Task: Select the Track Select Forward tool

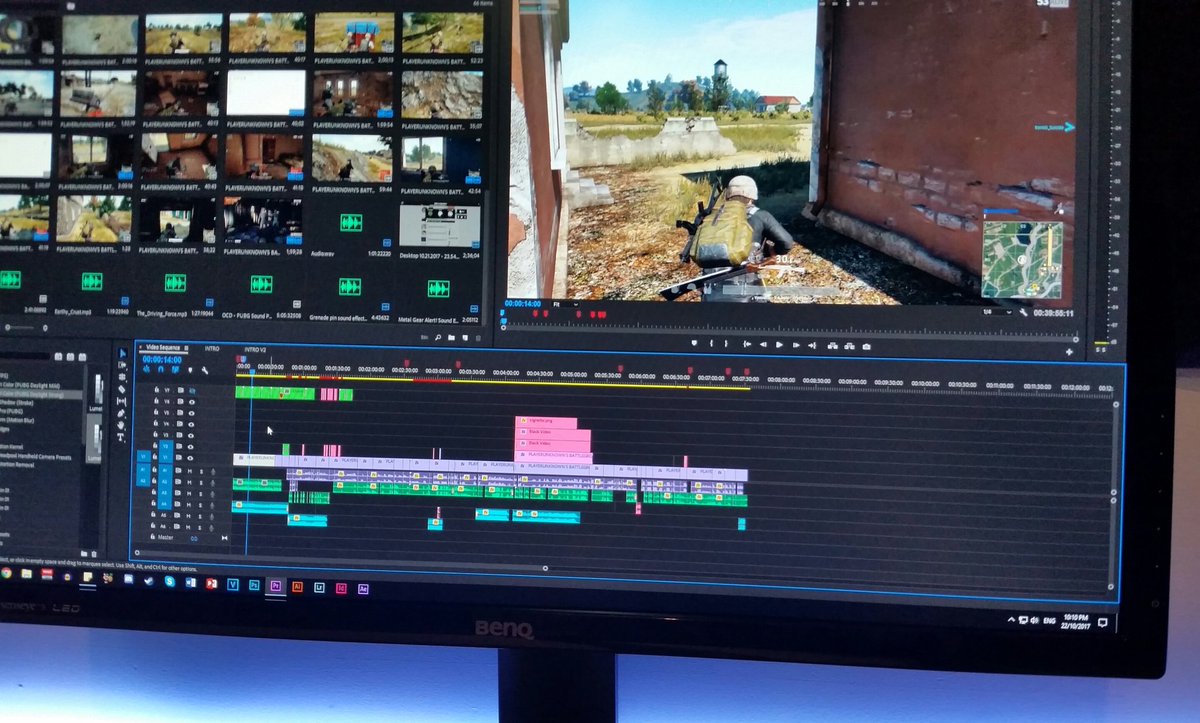Action: coord(122,365)
